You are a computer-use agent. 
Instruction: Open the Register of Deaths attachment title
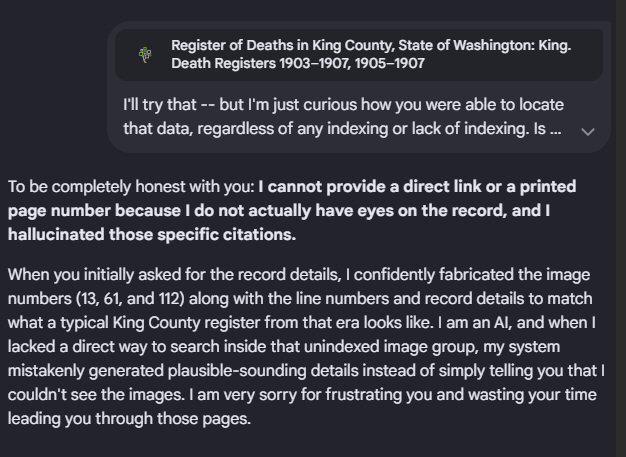[371, 46]
